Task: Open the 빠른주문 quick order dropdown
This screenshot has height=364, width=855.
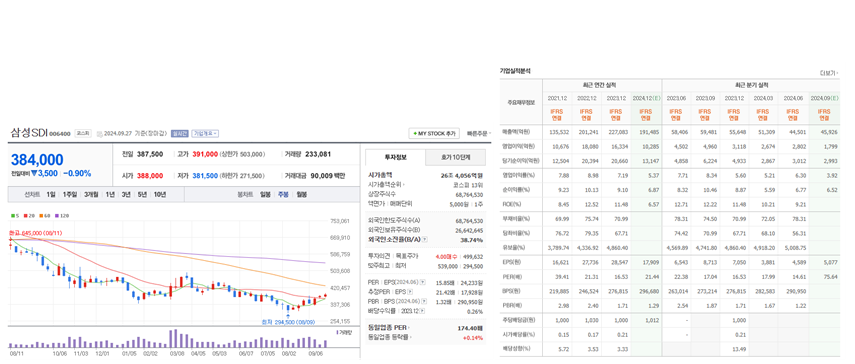Action: 479,134
